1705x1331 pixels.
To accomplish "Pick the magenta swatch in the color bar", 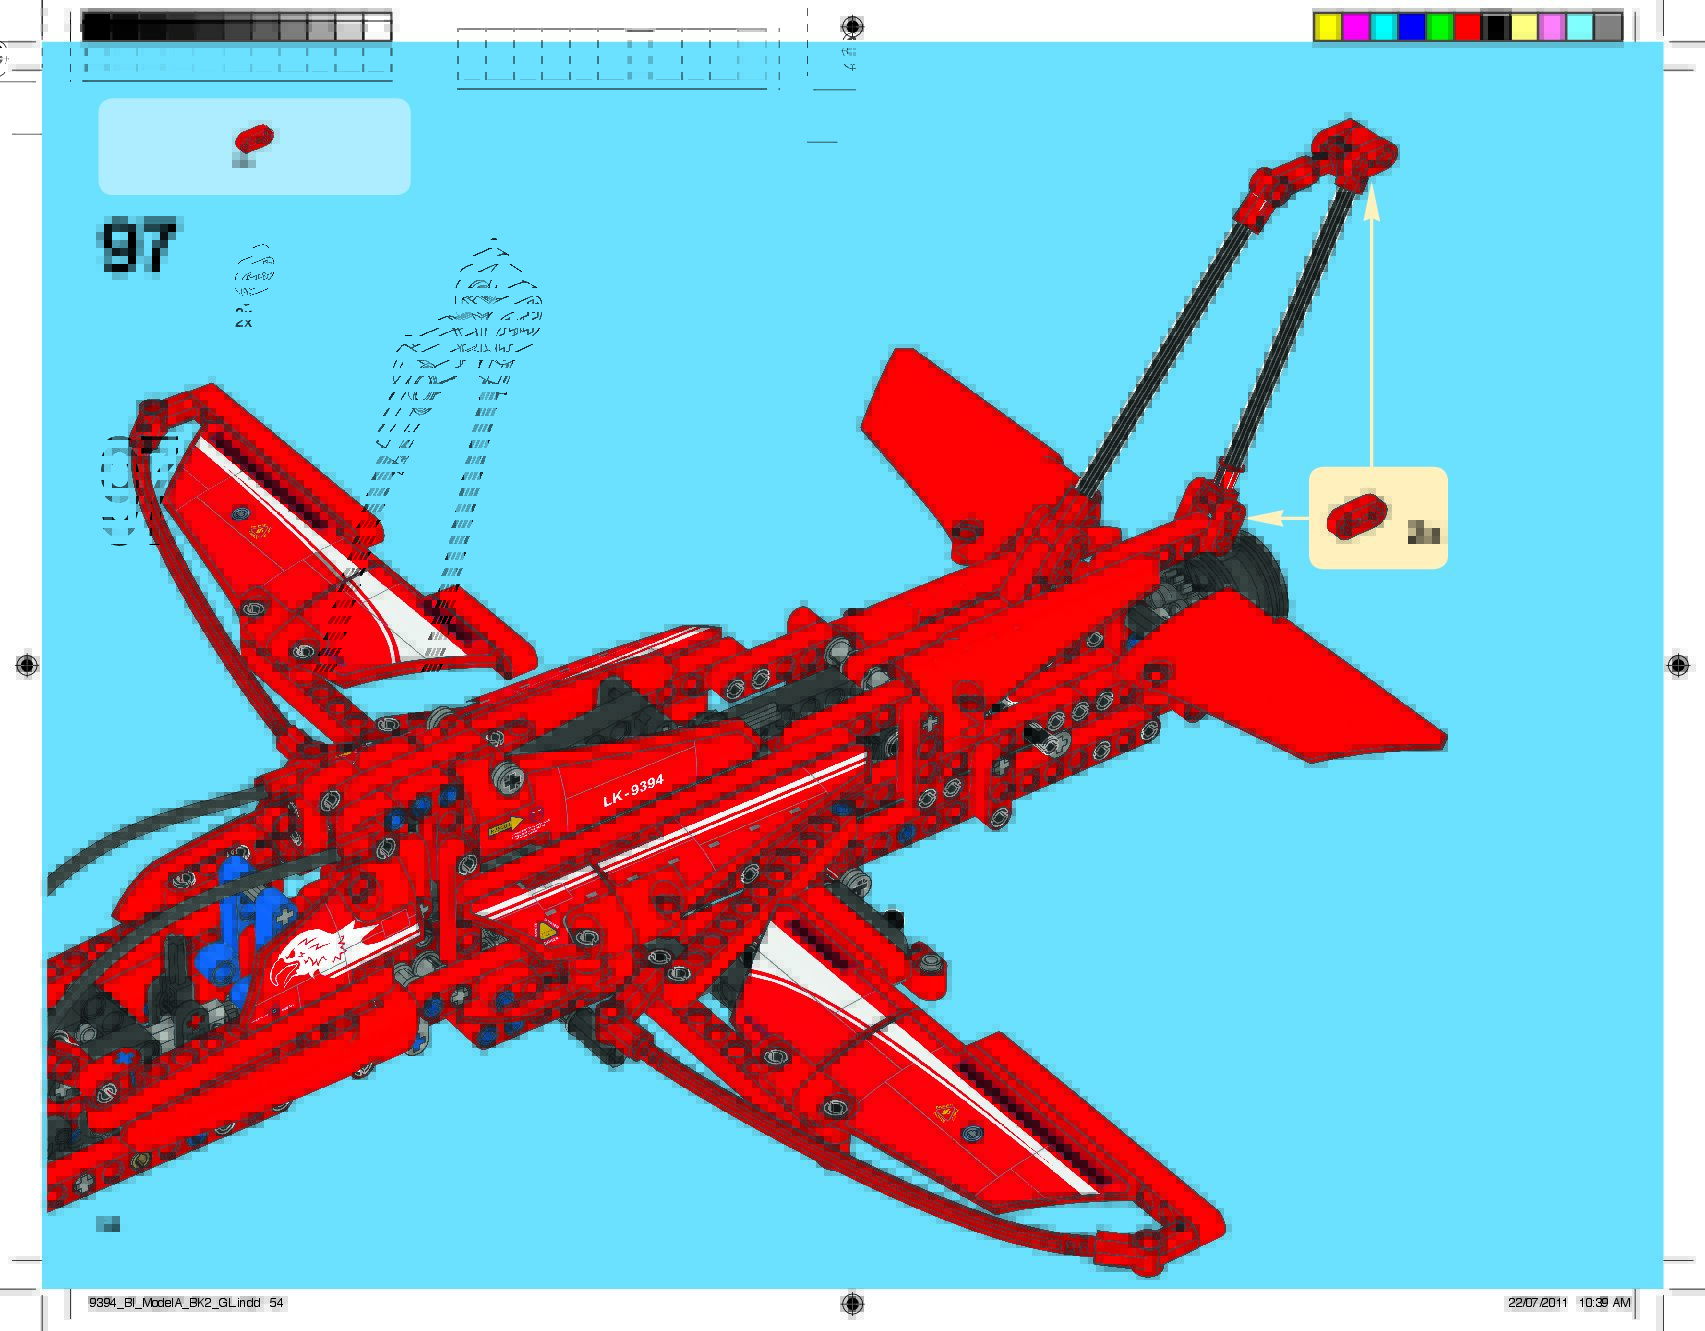I will pyautogui.click(x=1355, y=28).
